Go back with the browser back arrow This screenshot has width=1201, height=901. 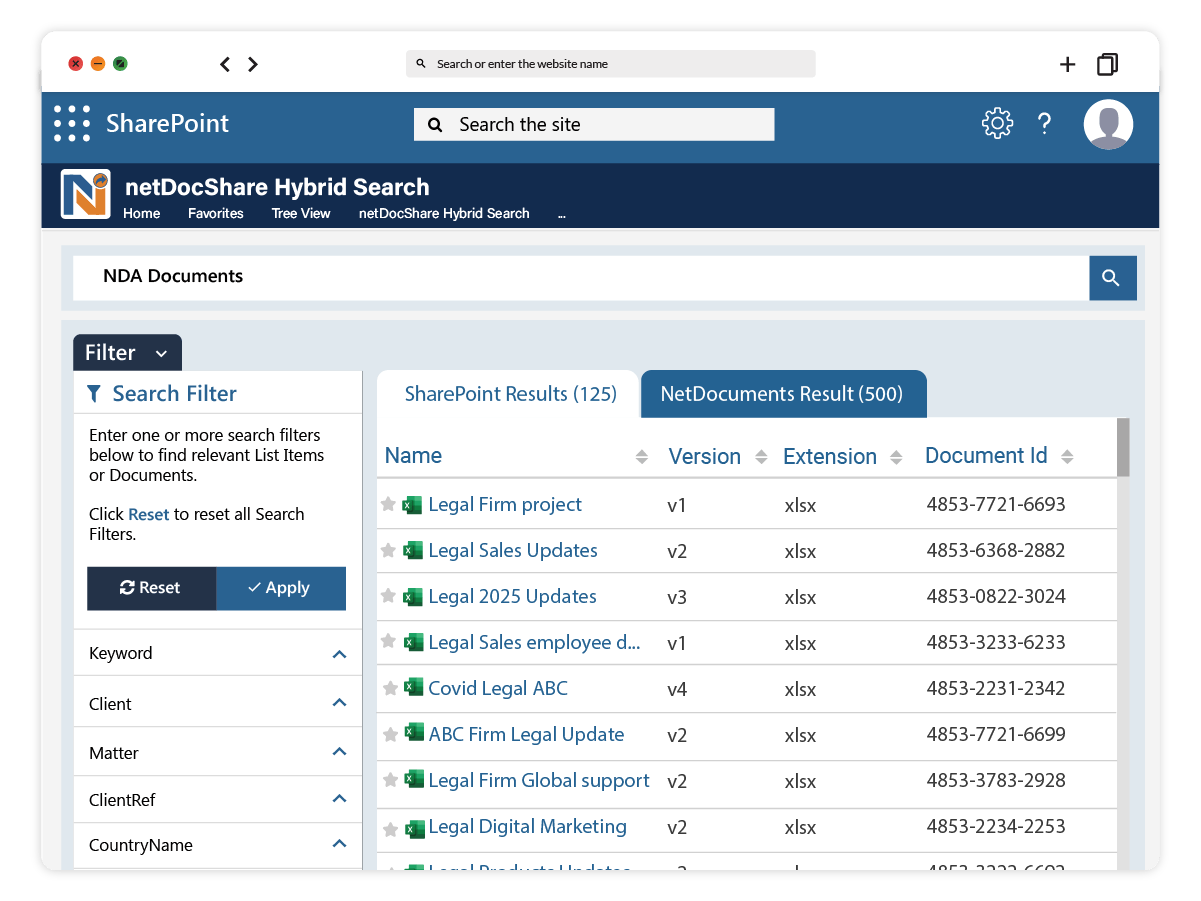tap(225, 64)
